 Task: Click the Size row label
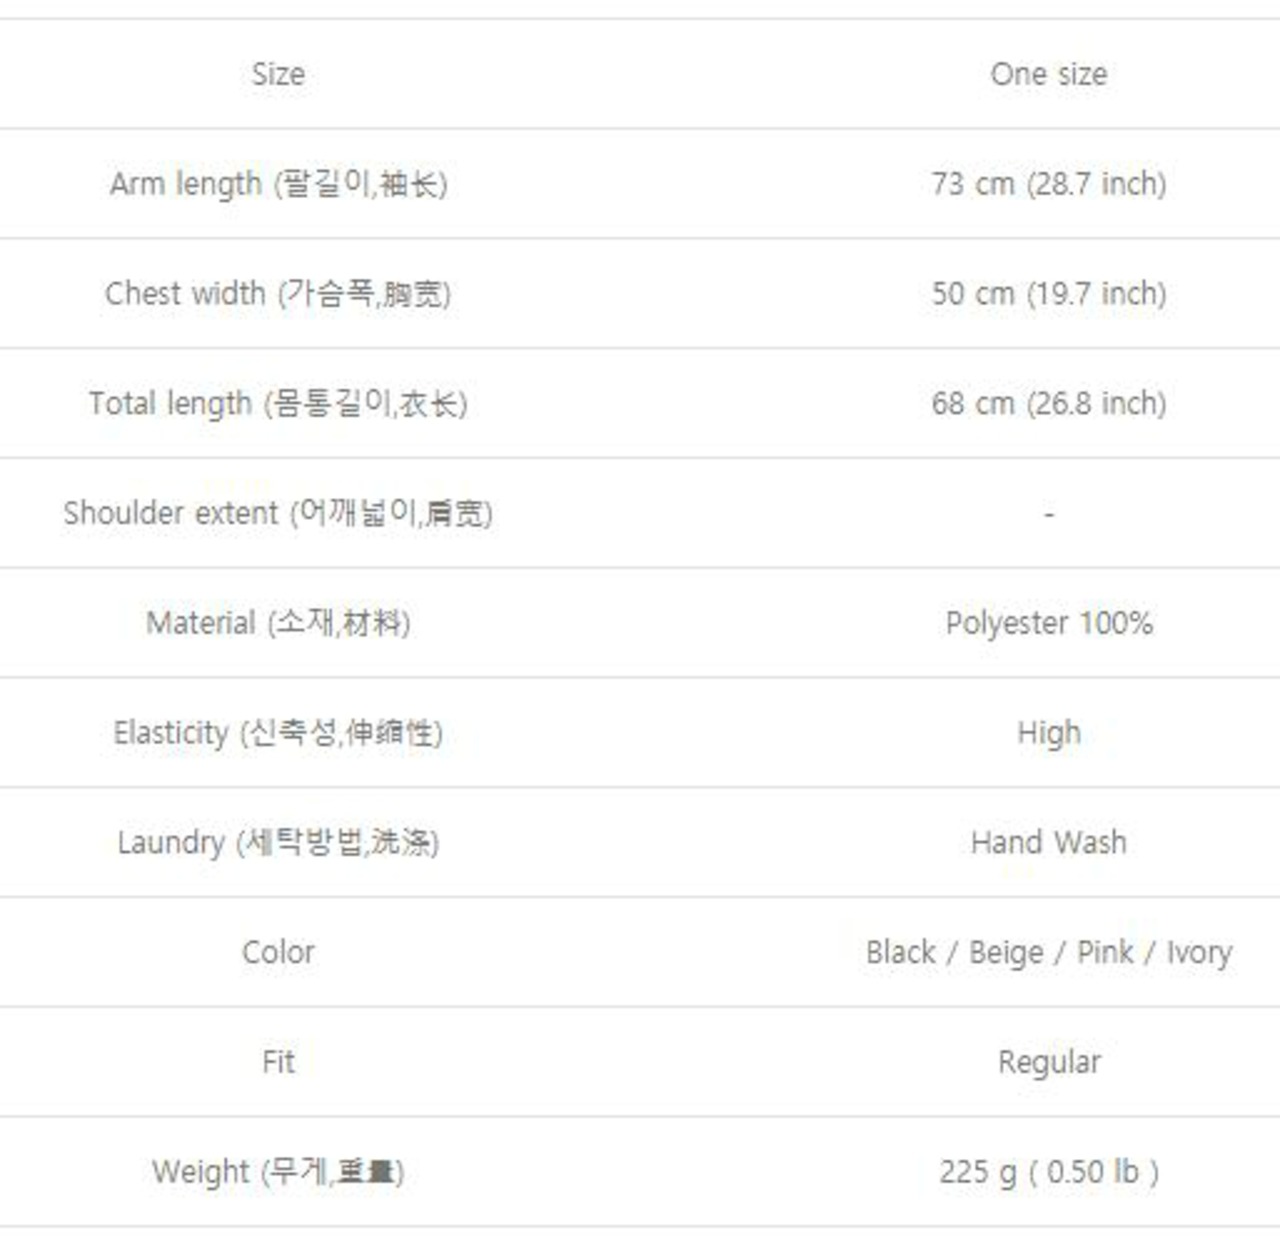point(278,74)
